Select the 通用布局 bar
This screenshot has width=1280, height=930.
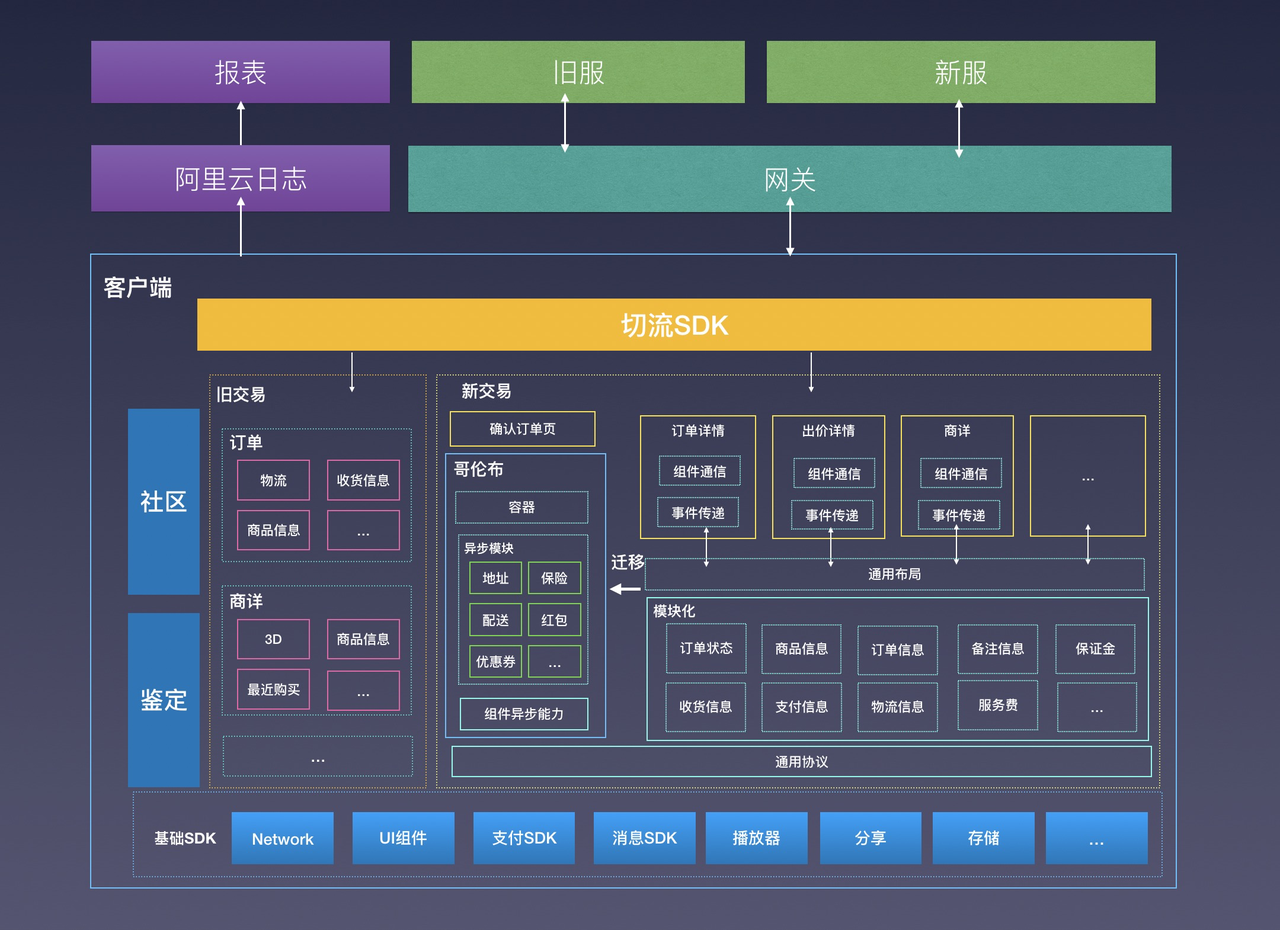click(x=895, y=574)
